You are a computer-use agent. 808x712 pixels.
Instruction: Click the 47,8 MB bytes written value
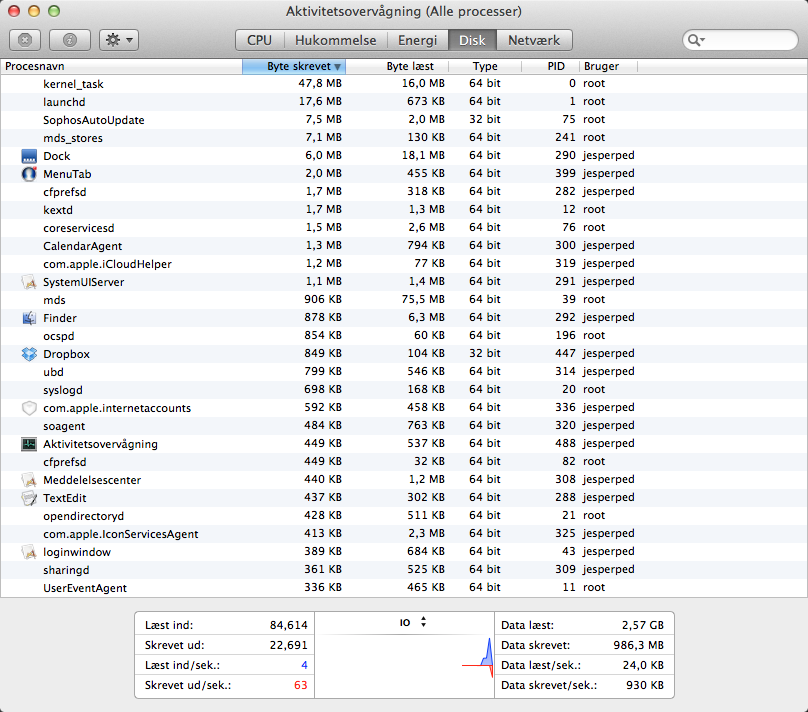tap(320, 83)
